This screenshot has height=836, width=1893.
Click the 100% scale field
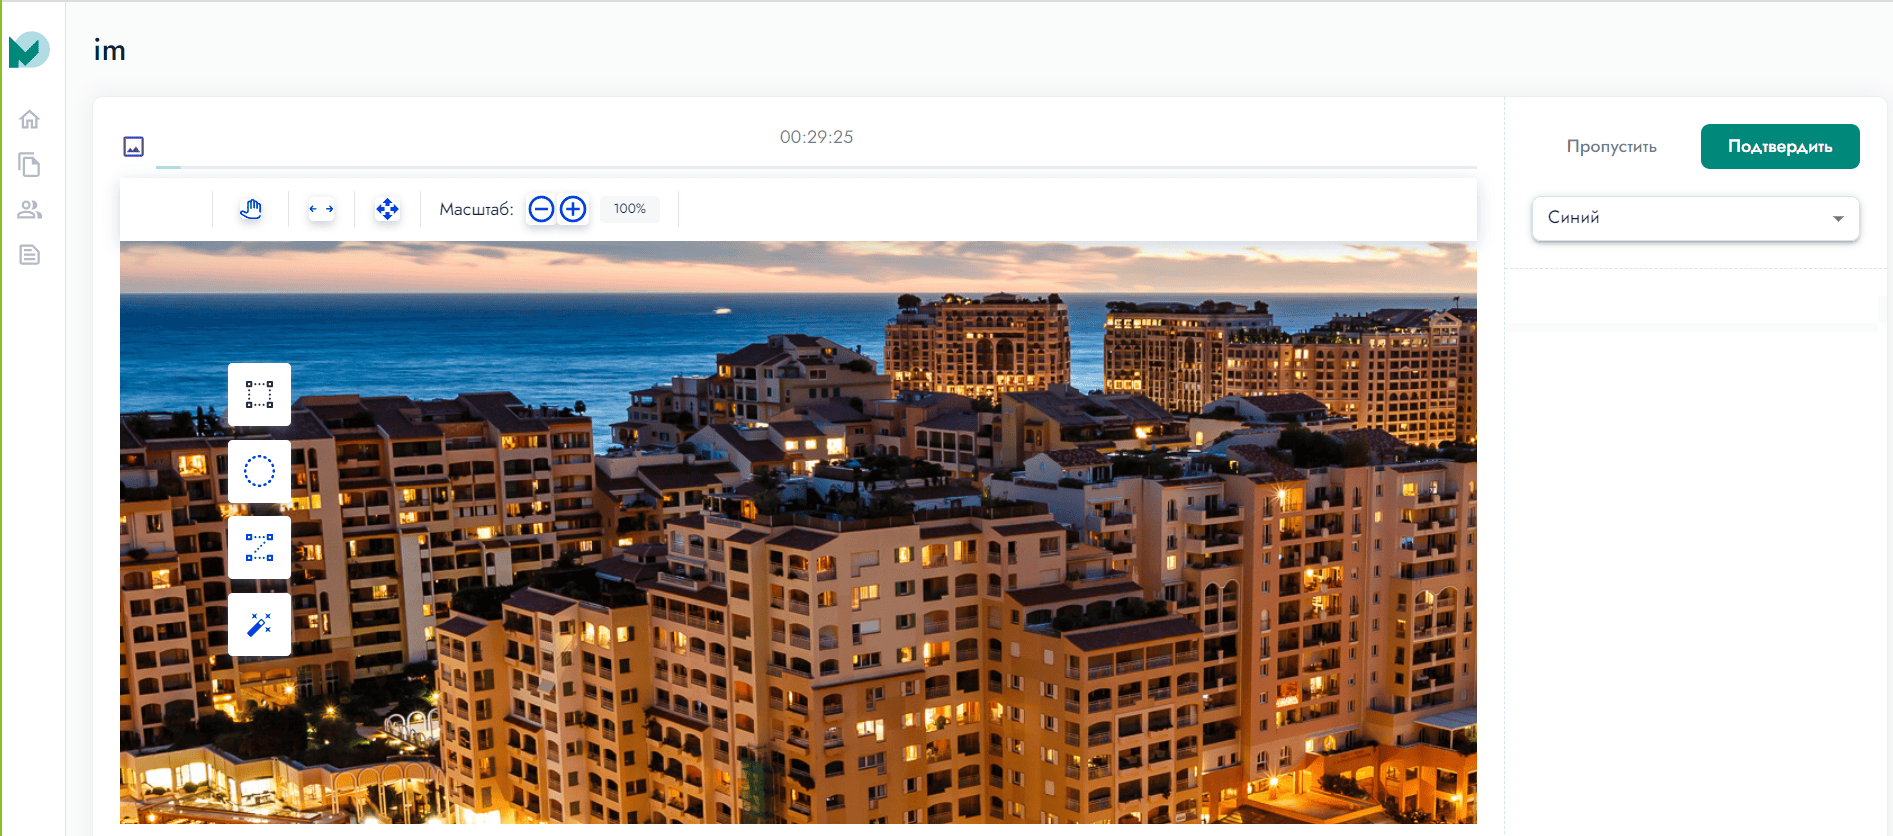click(x=630, y=209)
